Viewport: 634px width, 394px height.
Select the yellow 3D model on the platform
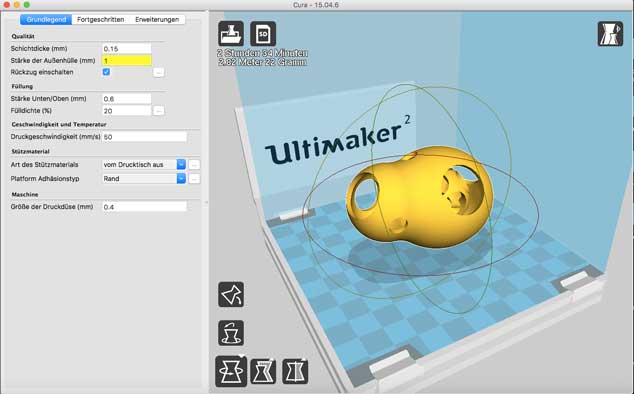[x=419, y=196]
